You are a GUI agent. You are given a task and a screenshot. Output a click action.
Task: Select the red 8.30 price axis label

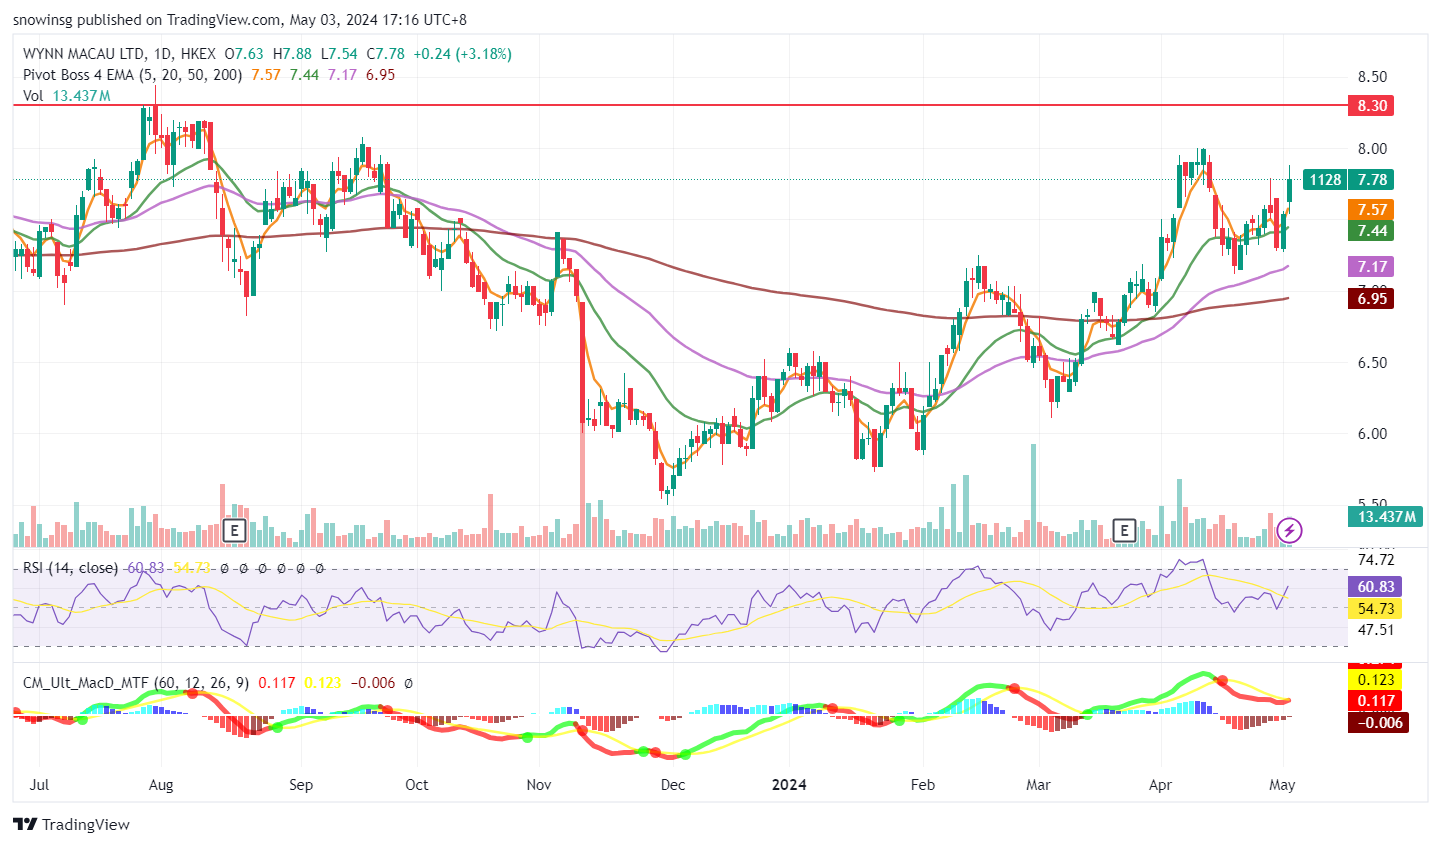[1373, 105]
